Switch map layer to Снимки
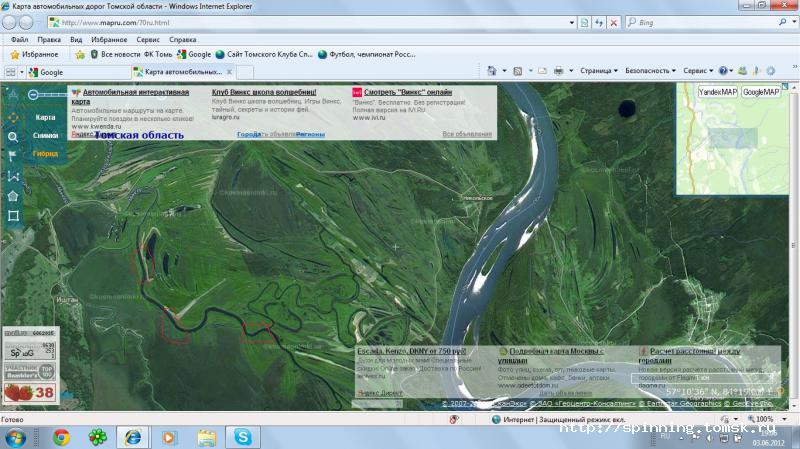 [x=46, y=136]
